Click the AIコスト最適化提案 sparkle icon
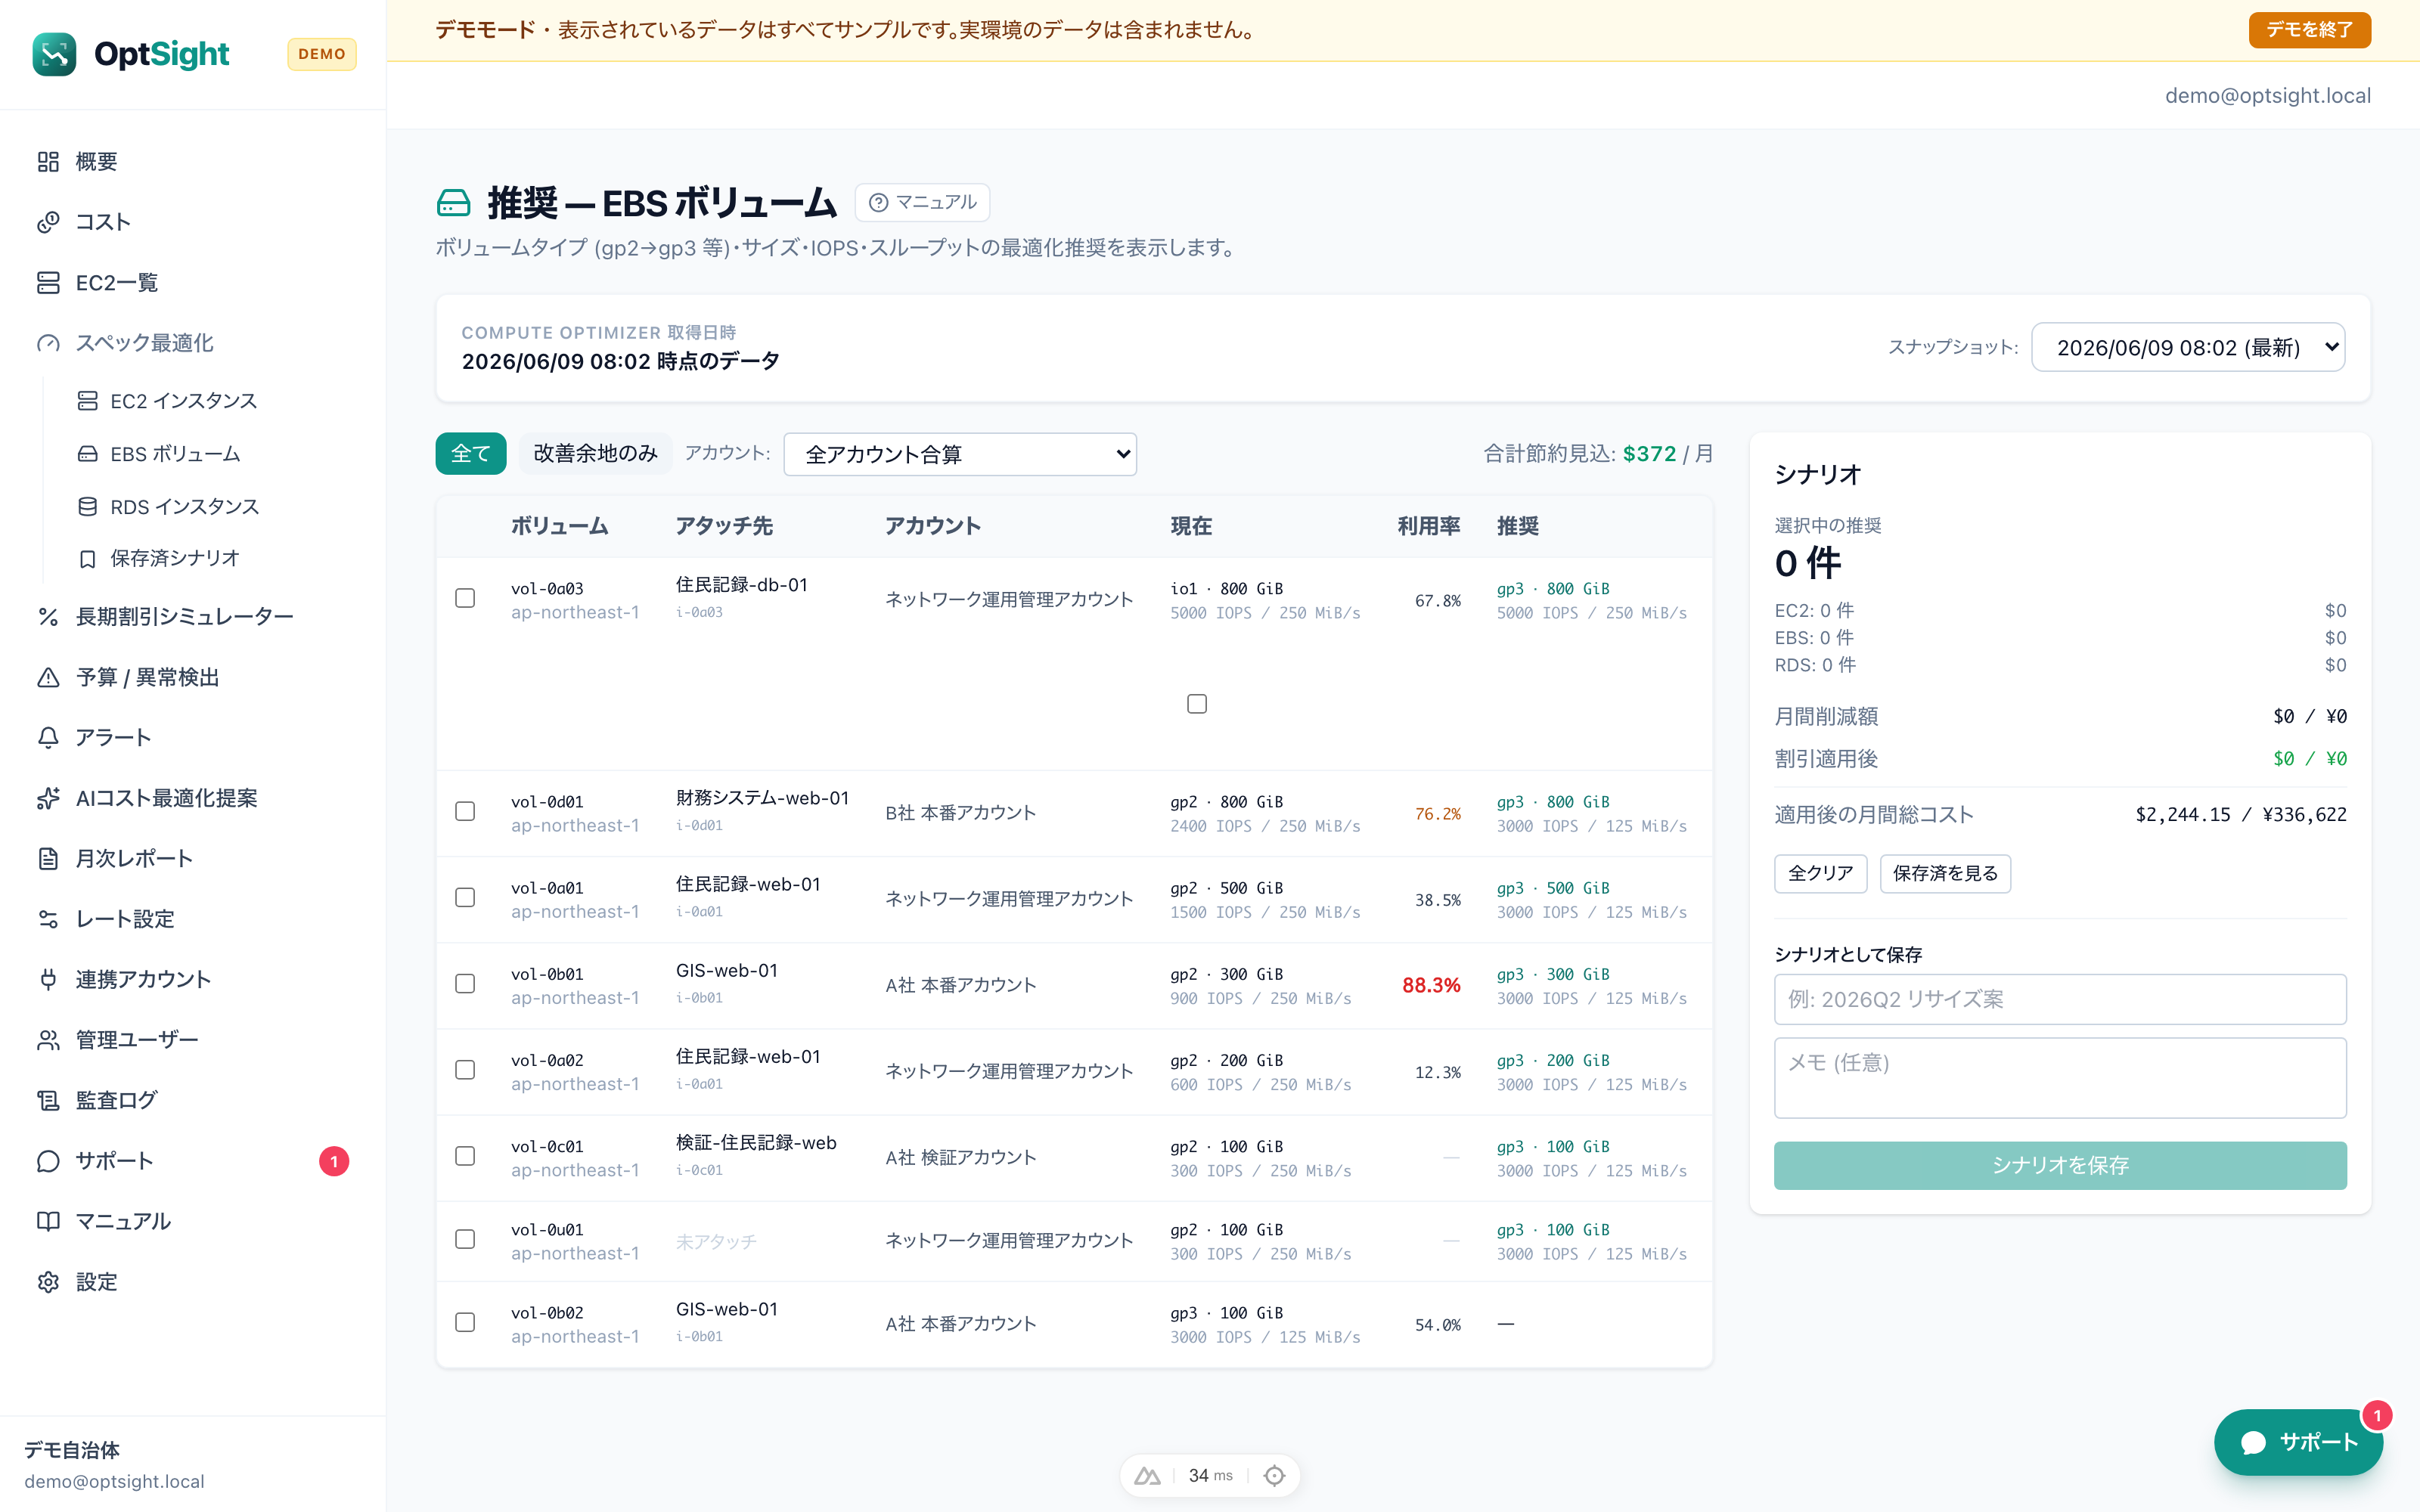2420x1512 pixels. click(x=48, y=798)
